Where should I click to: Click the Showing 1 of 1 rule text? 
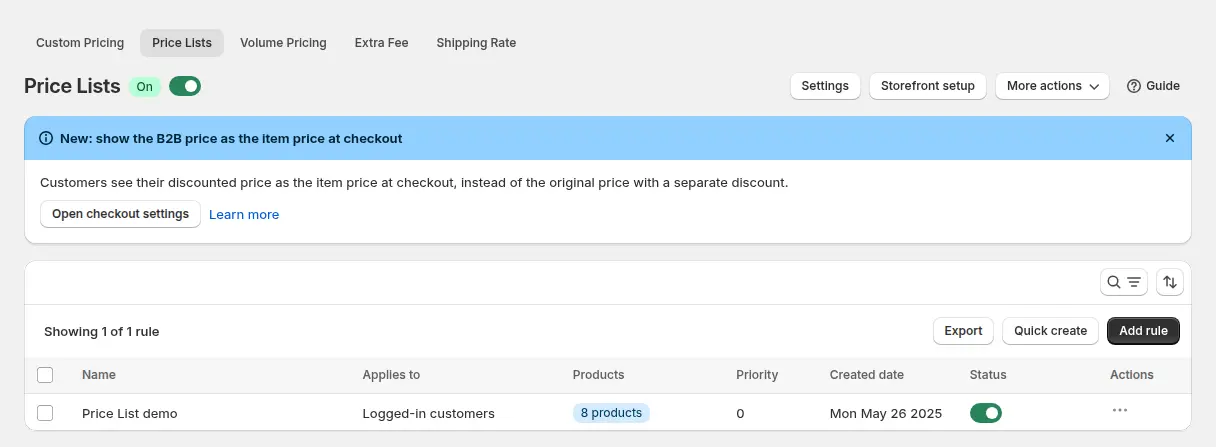coord(102,331)
